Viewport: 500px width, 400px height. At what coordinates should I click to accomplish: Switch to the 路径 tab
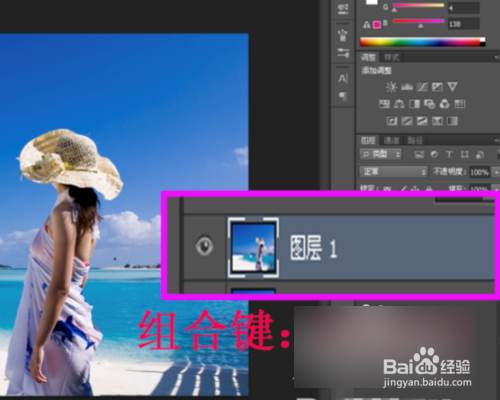pyautogui.click(x=415, y=140)
